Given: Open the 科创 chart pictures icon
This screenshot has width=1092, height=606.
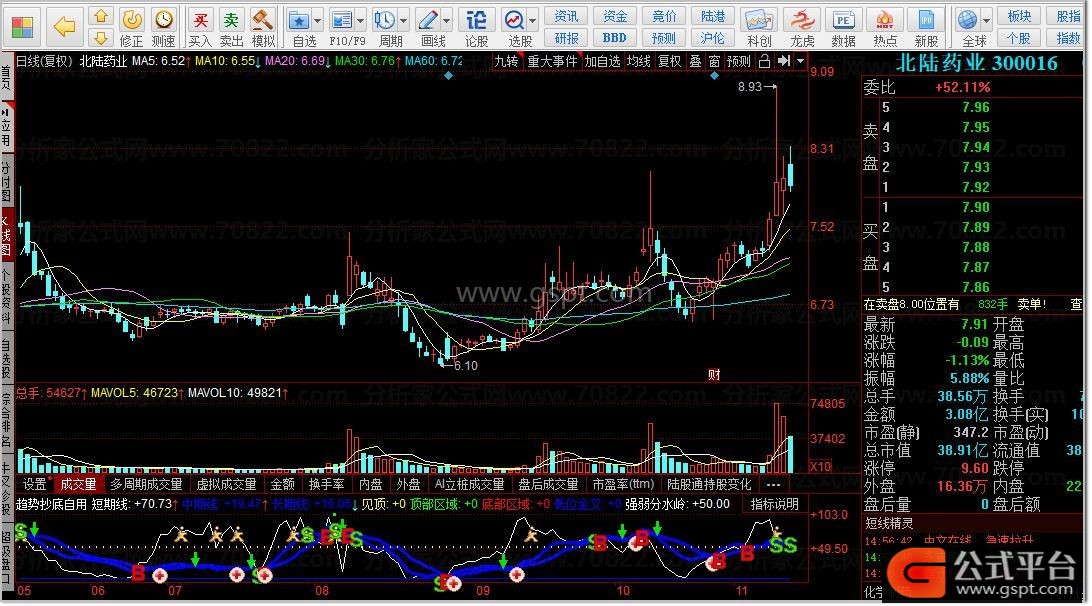Looking at the screenshot, I should point(758,20).
